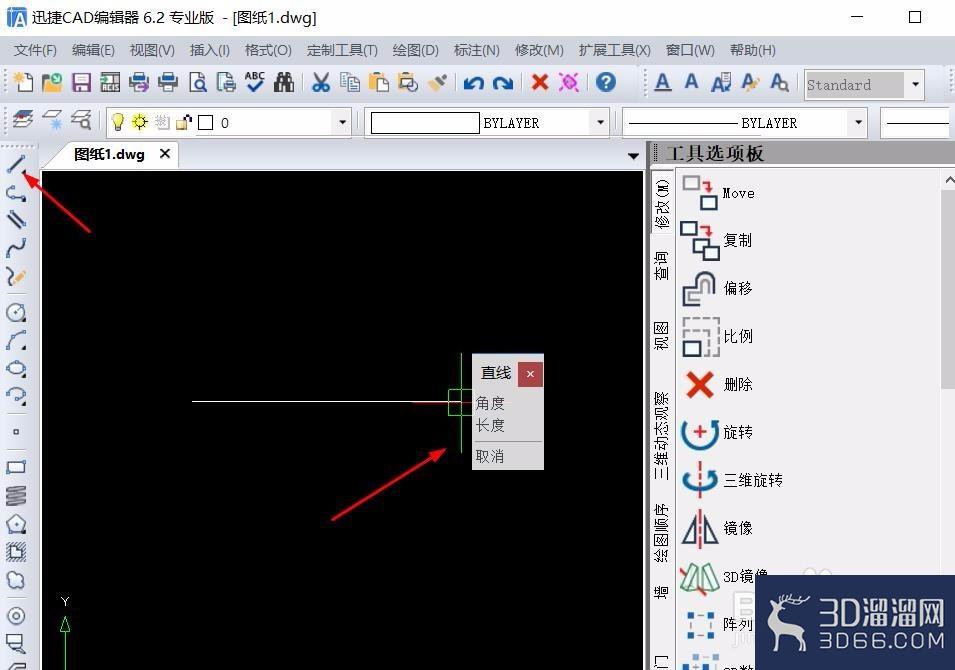
Task: Delete with the red X toolbar icon
Action: tap(540, 82)
